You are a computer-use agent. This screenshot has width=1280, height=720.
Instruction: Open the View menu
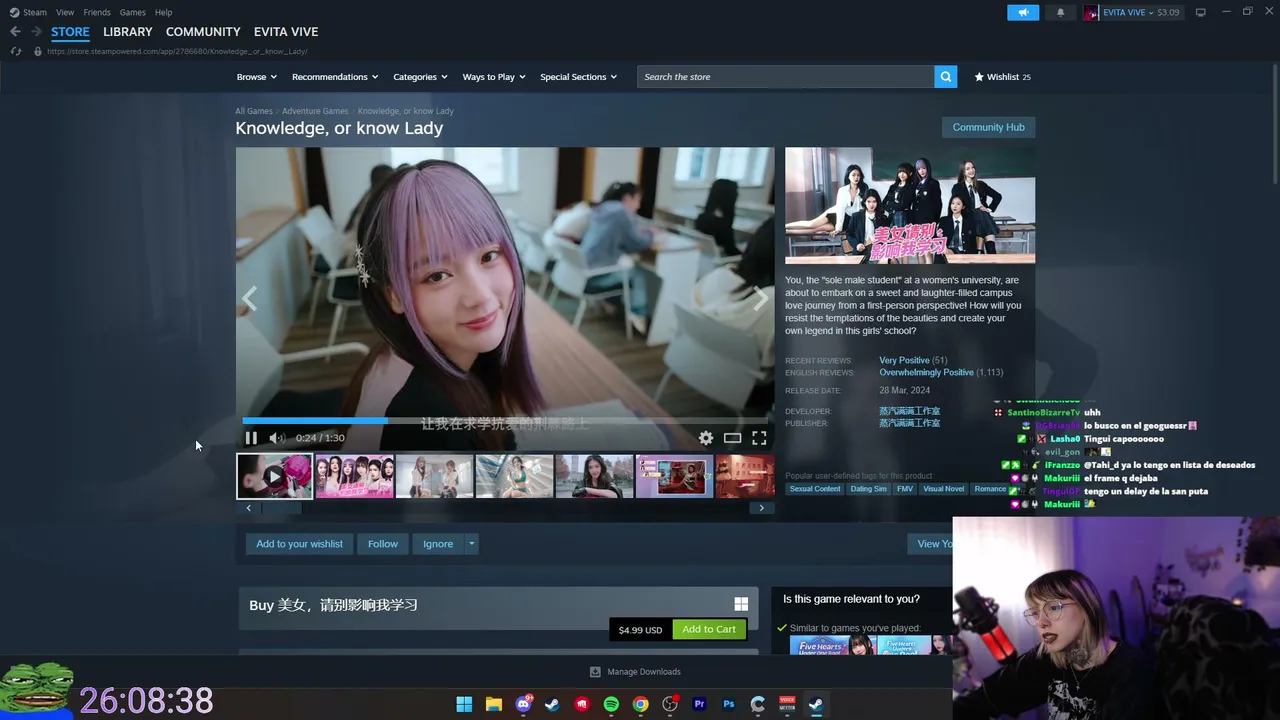point(65,12)
